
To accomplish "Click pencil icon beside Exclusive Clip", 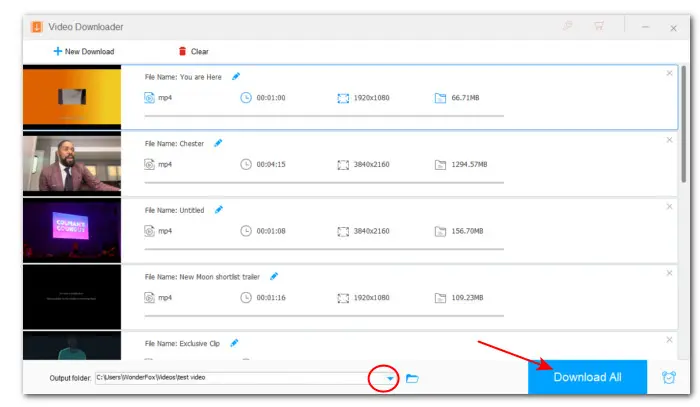I will (x=234, y=342).
